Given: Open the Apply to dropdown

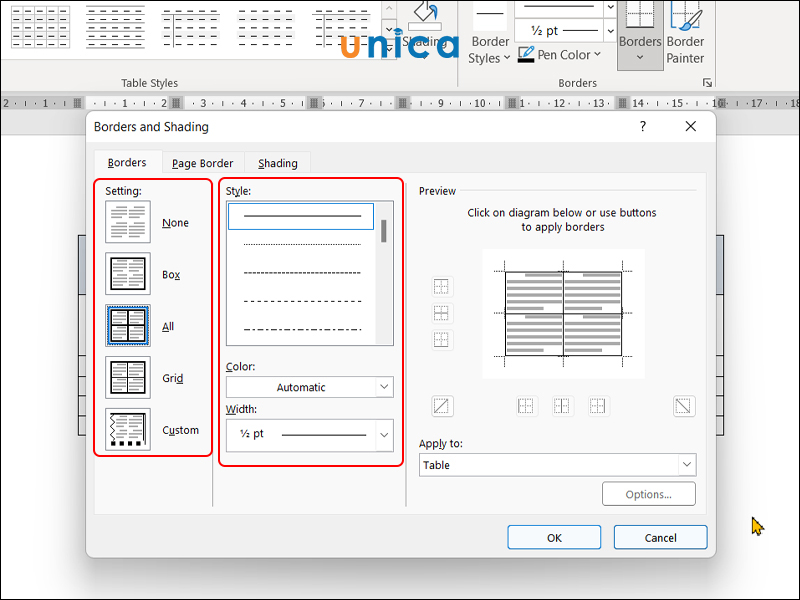Looking at the screenshot, I should tap(557, 465).
